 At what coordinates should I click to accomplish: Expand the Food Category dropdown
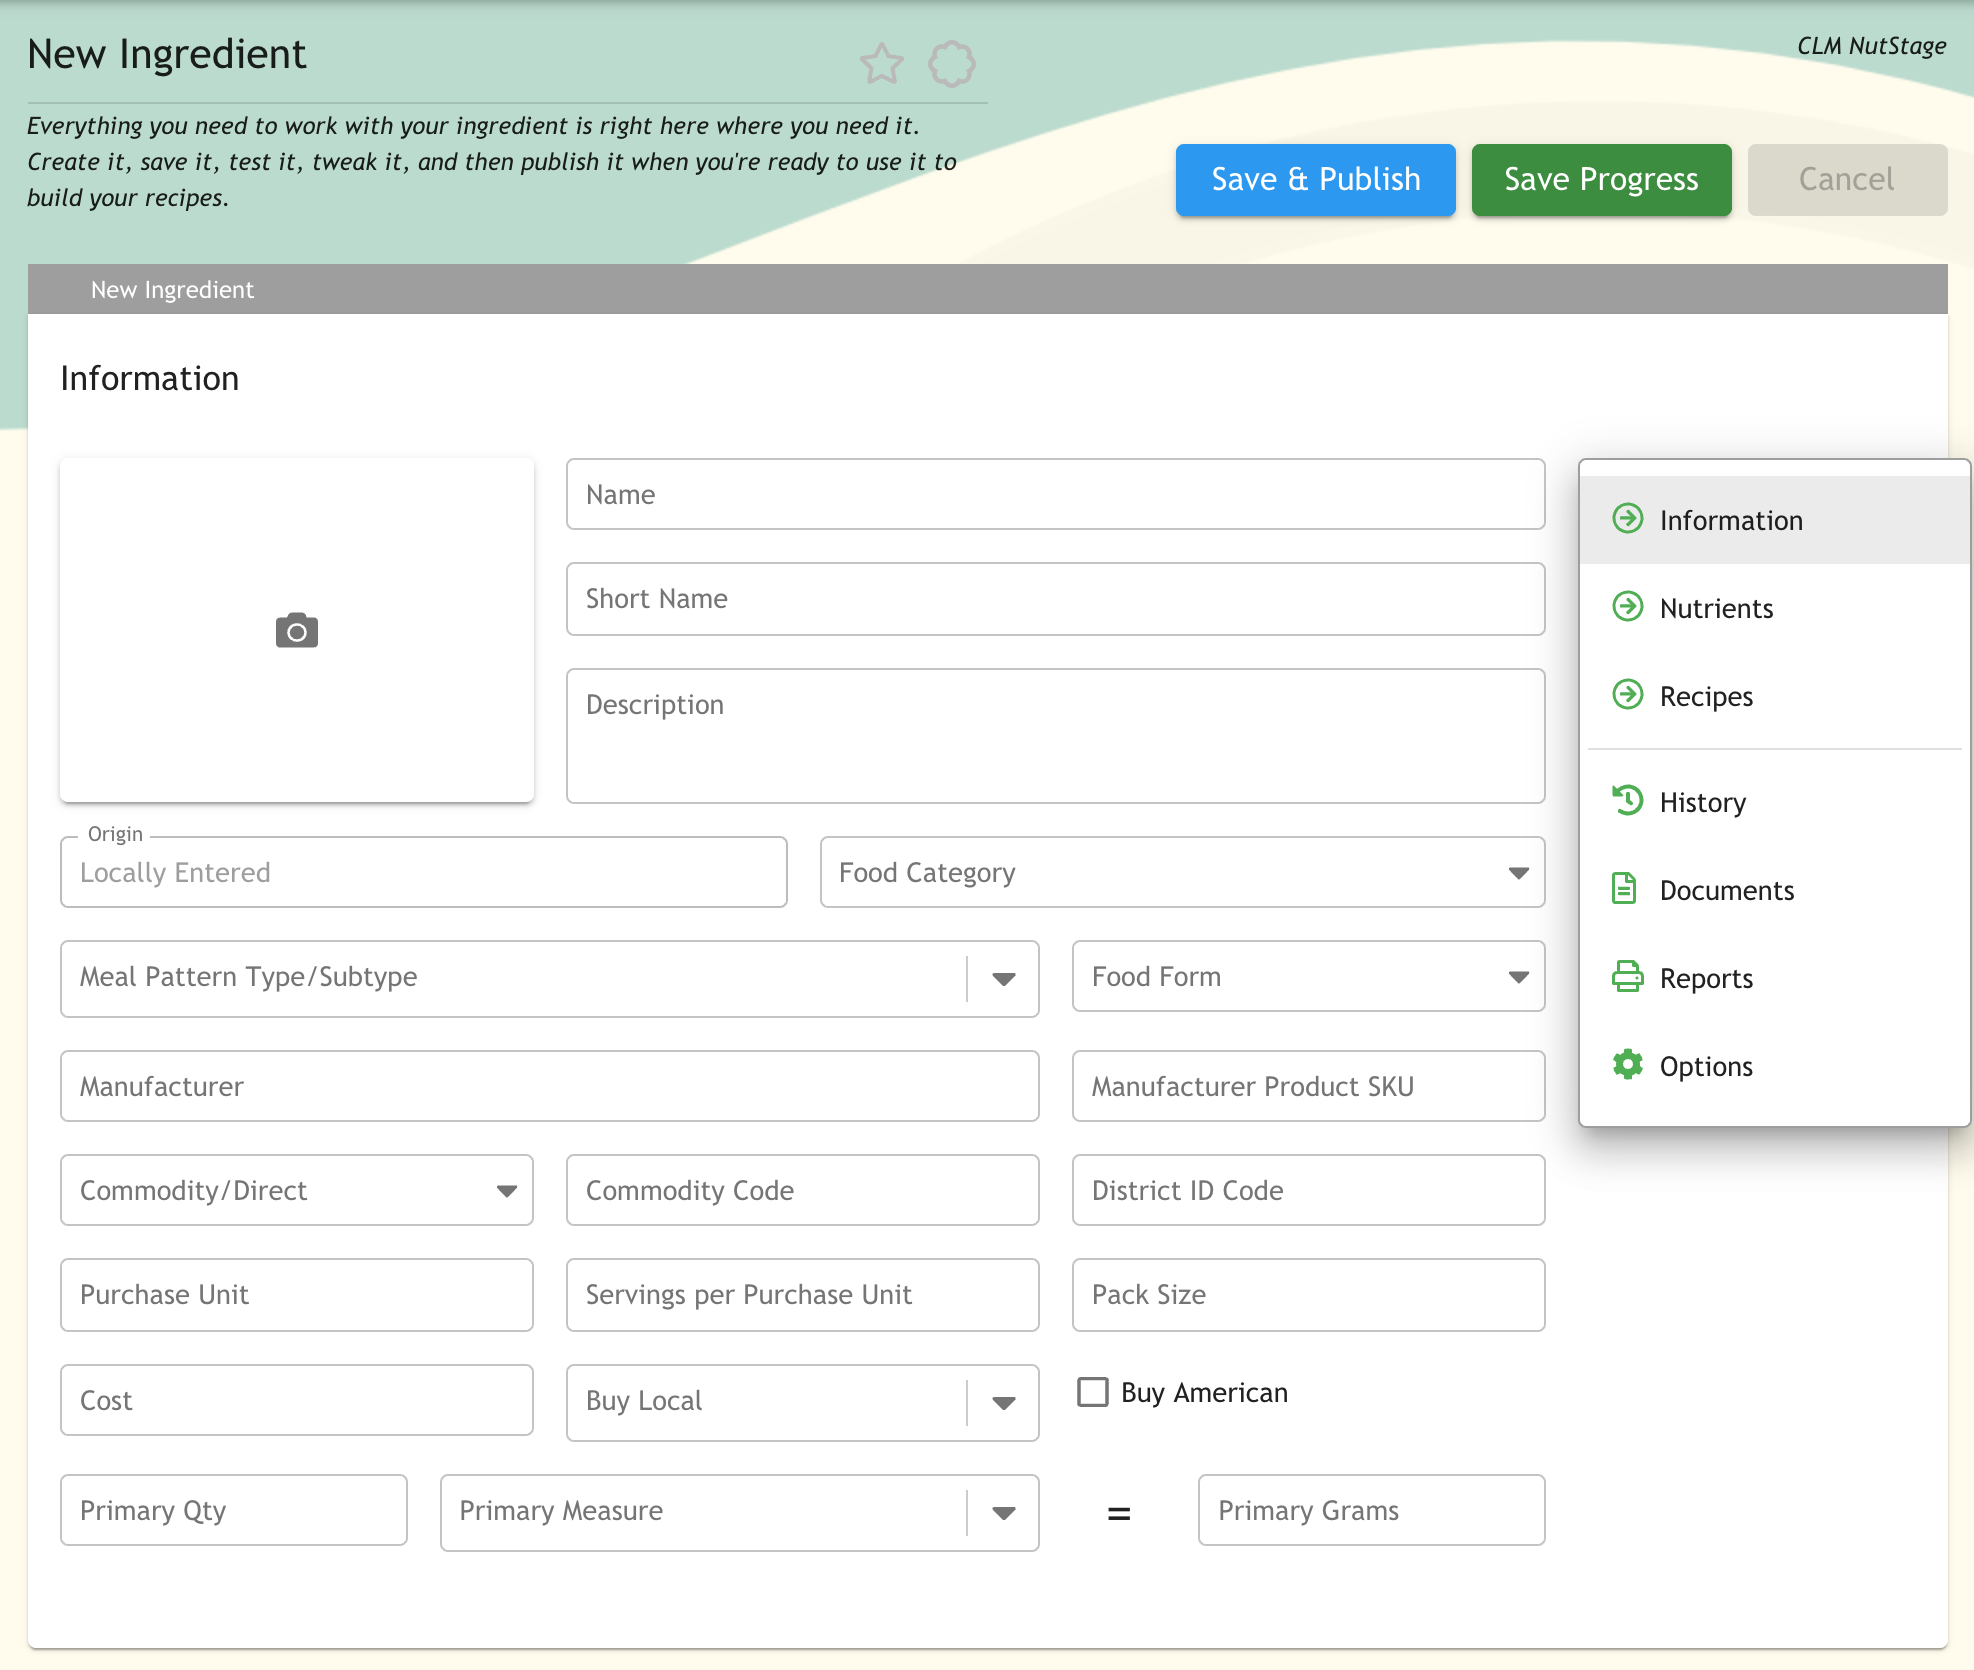pyautogui.click(x=1518, y=873)
